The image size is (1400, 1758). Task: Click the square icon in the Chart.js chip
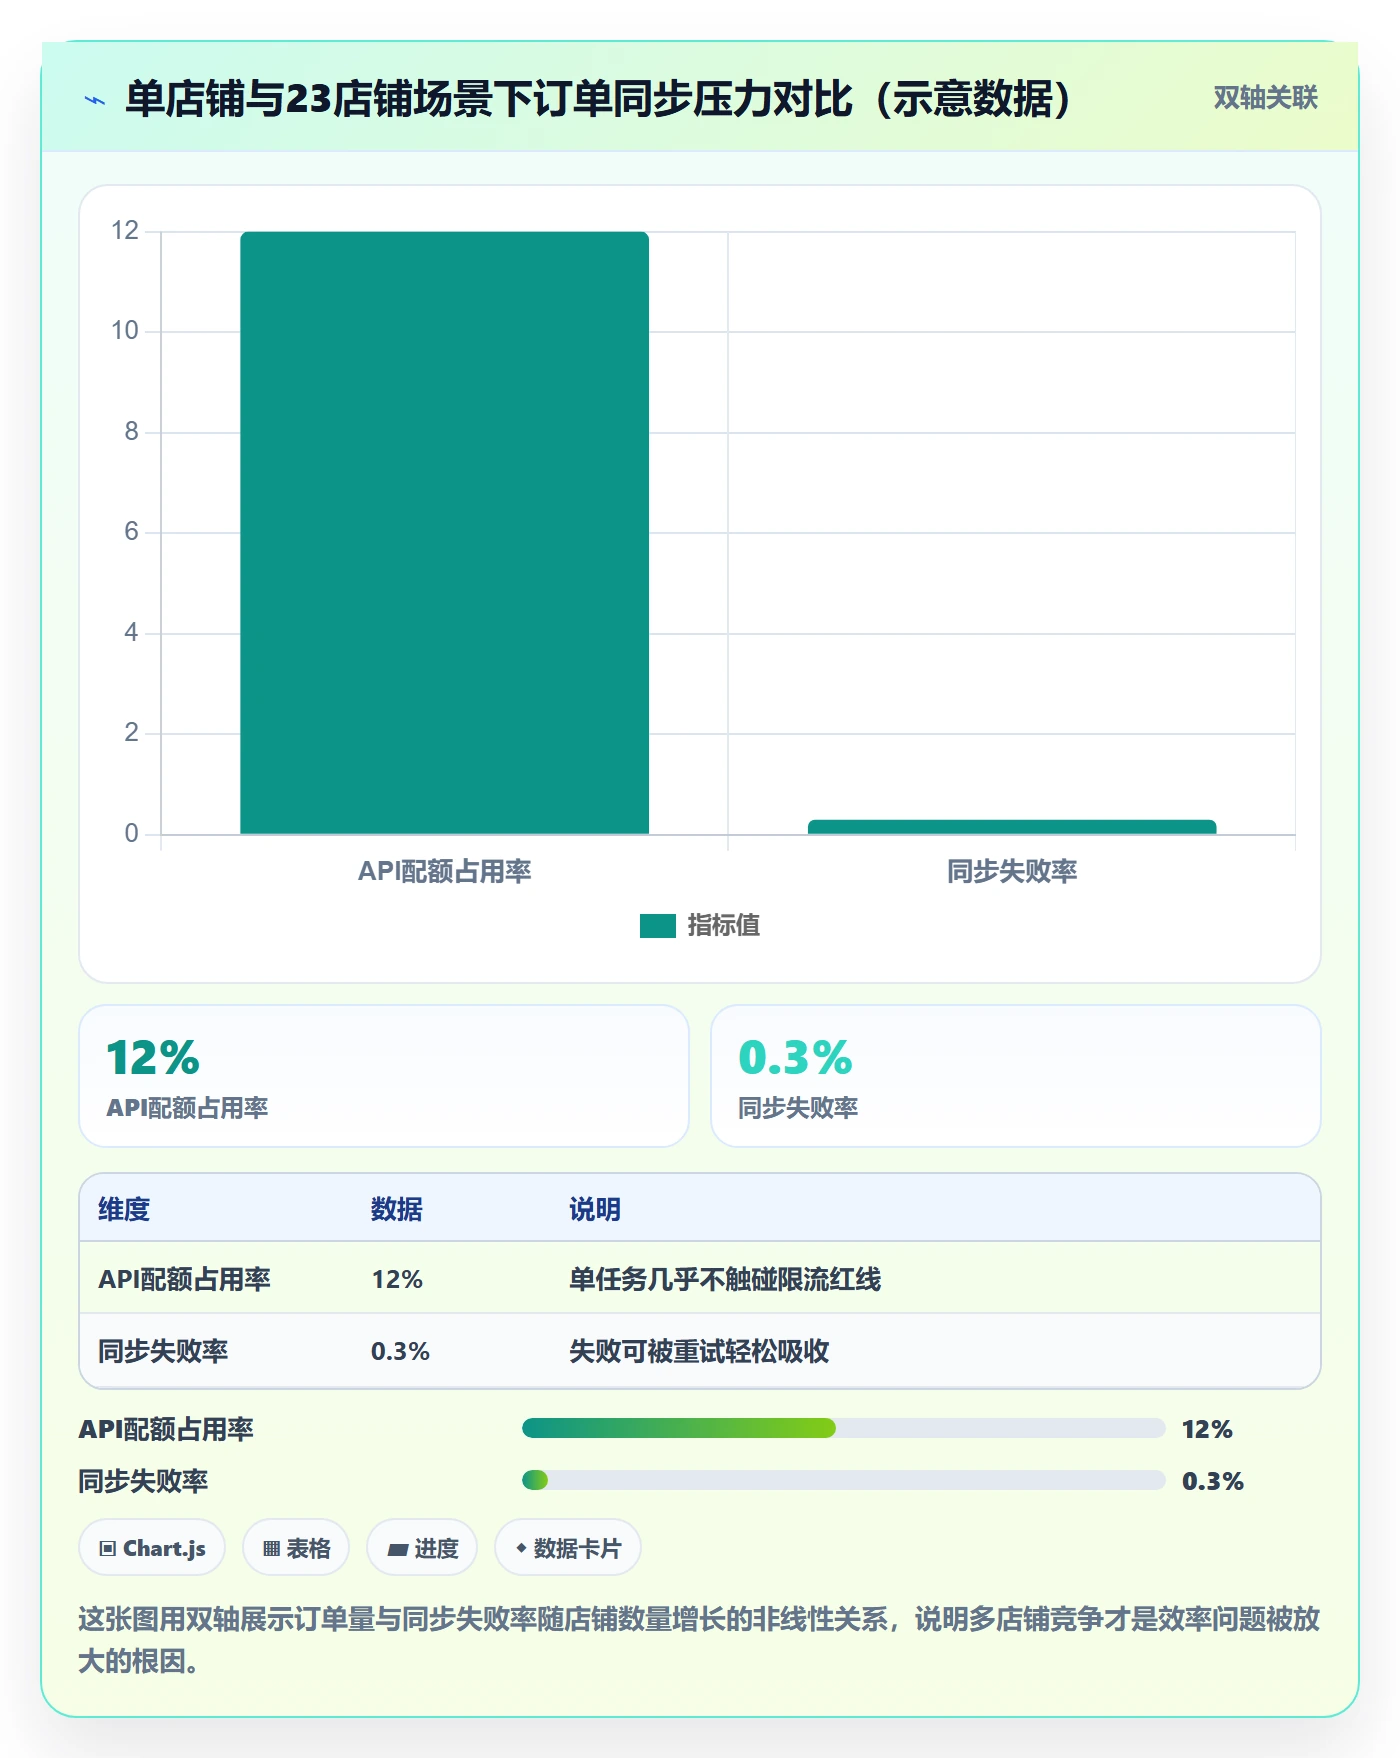pyautogui.click(x=108, y=1549)
